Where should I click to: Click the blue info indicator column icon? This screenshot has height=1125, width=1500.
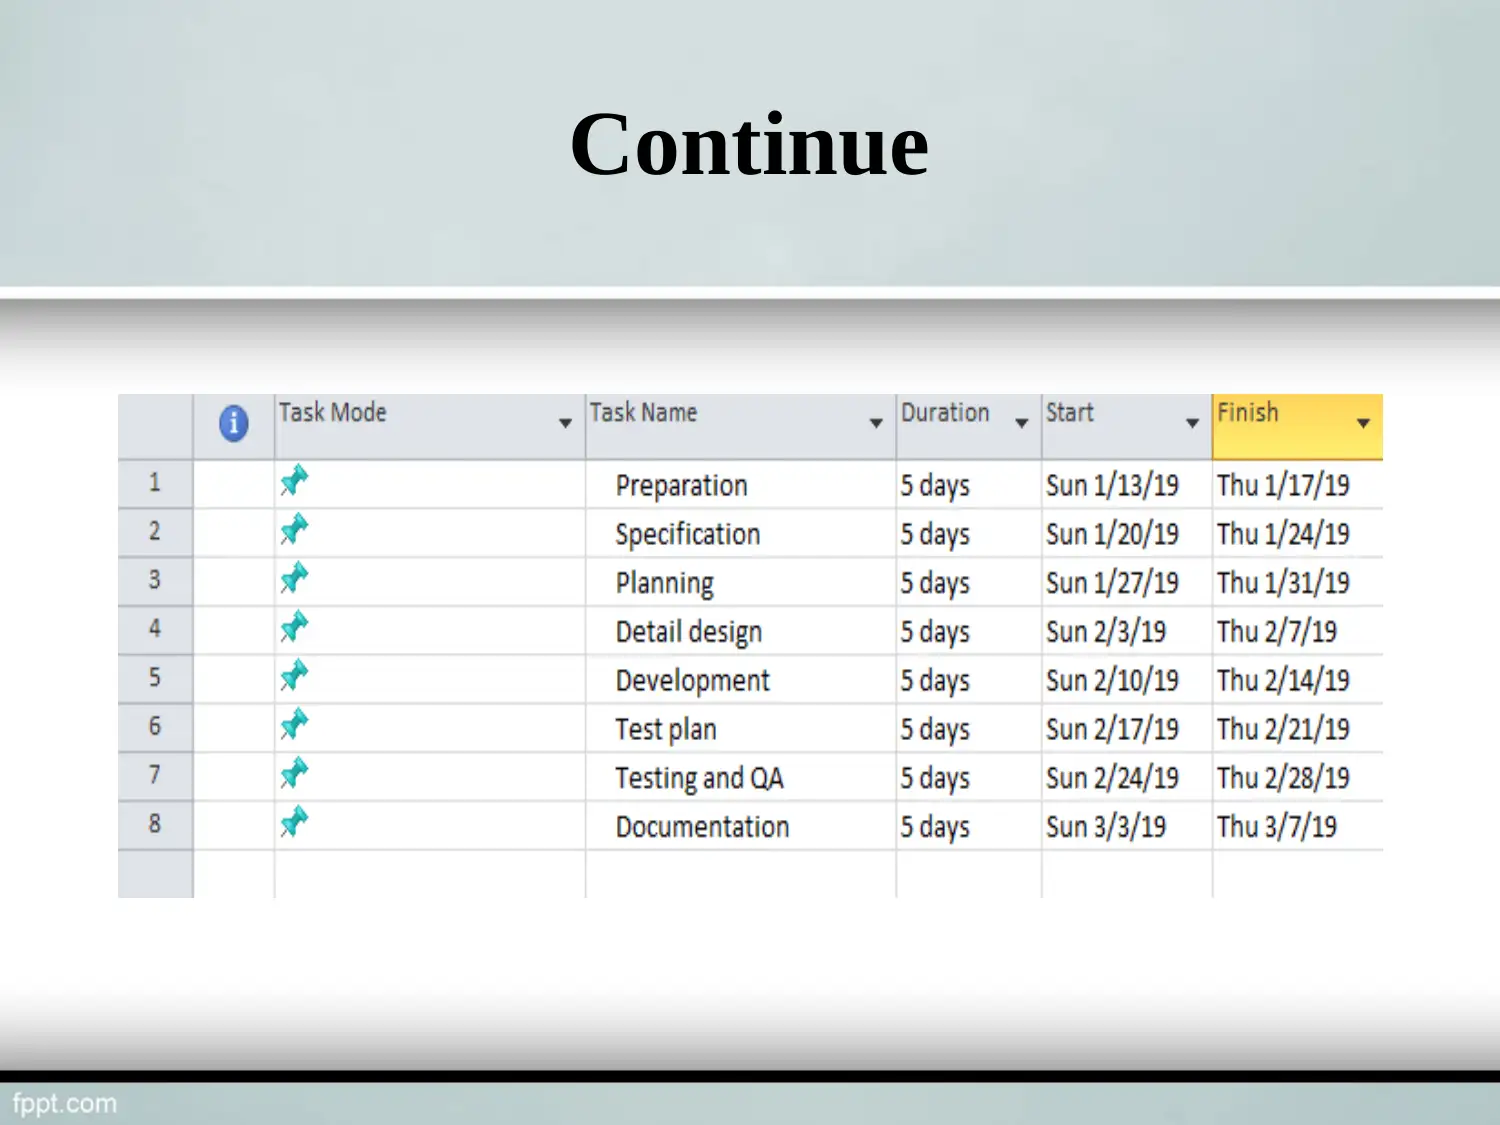click(x=233, y=423)
